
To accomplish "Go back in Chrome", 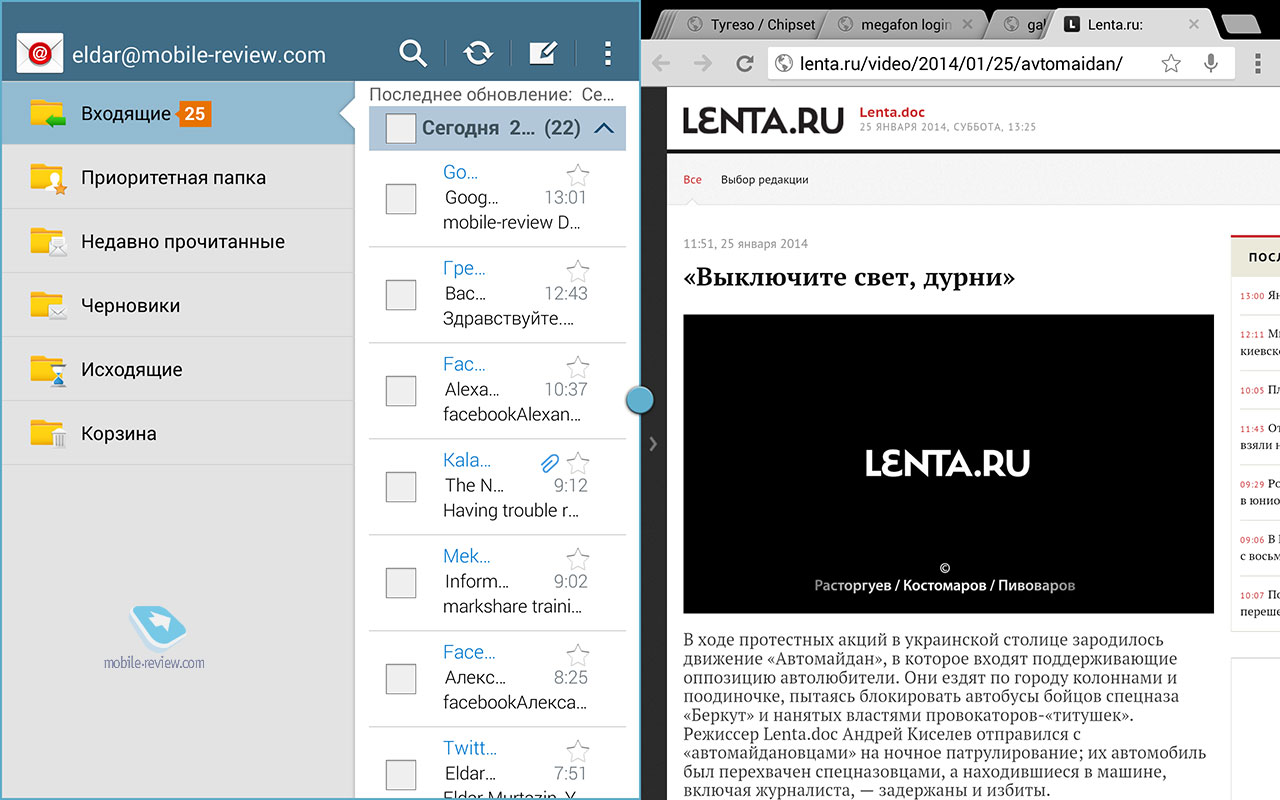I will 660,64.
